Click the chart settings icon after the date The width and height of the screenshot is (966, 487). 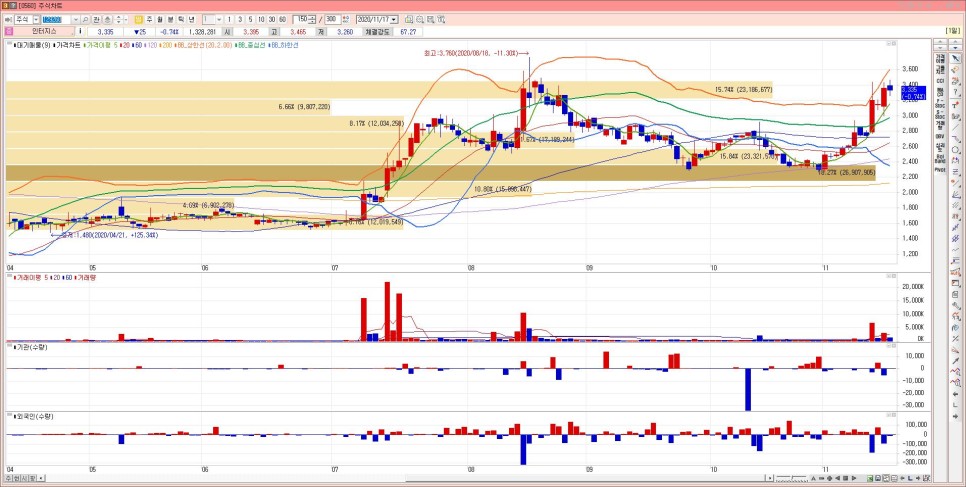click(x=441, y=19)
